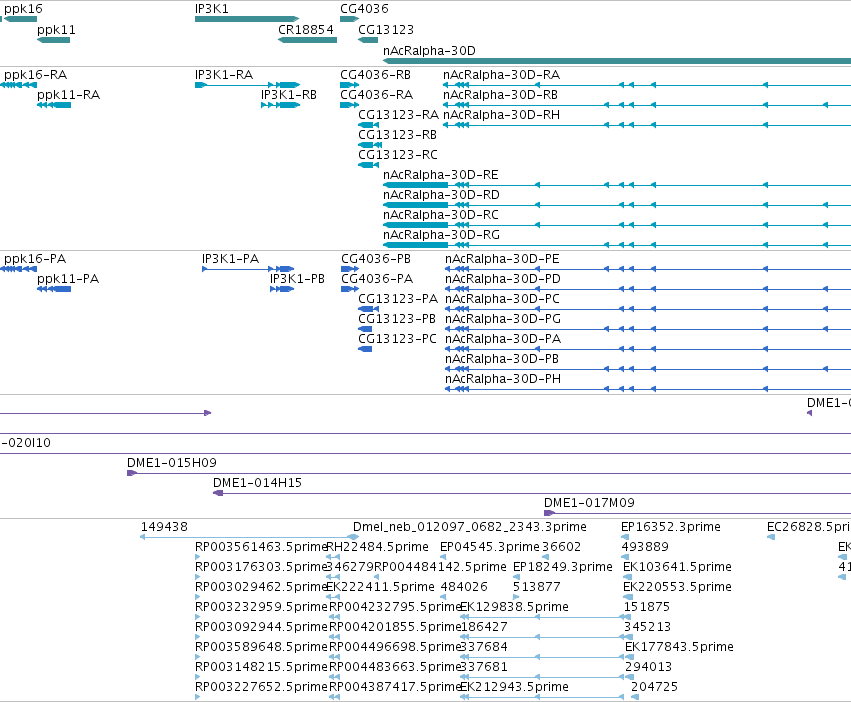Click the nAcRalpha-30D-RC transcript label
Screen dimensions: 851x702
(441, 215)
